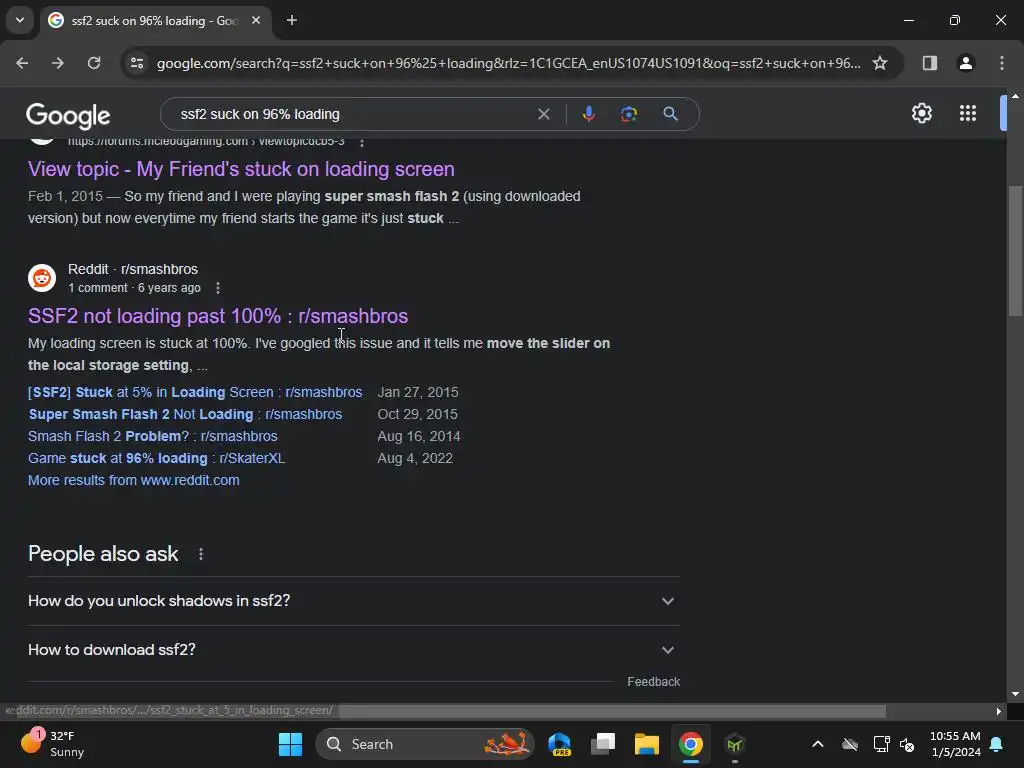Expand 'How do you unlock shadows in ssf2?'

pos(353,601)
